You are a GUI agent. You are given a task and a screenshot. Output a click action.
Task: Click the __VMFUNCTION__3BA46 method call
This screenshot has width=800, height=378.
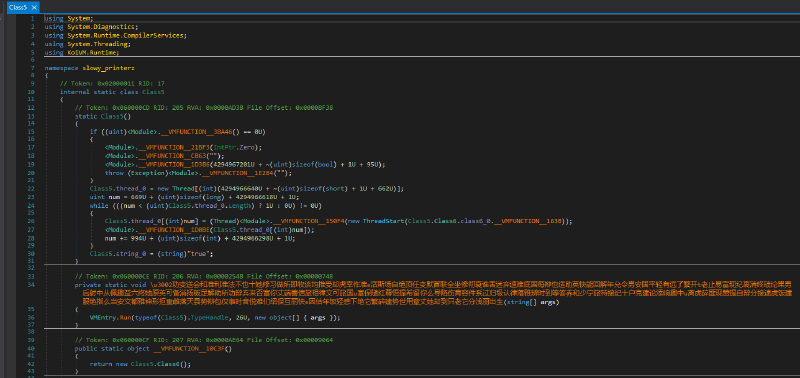[195, 132]
